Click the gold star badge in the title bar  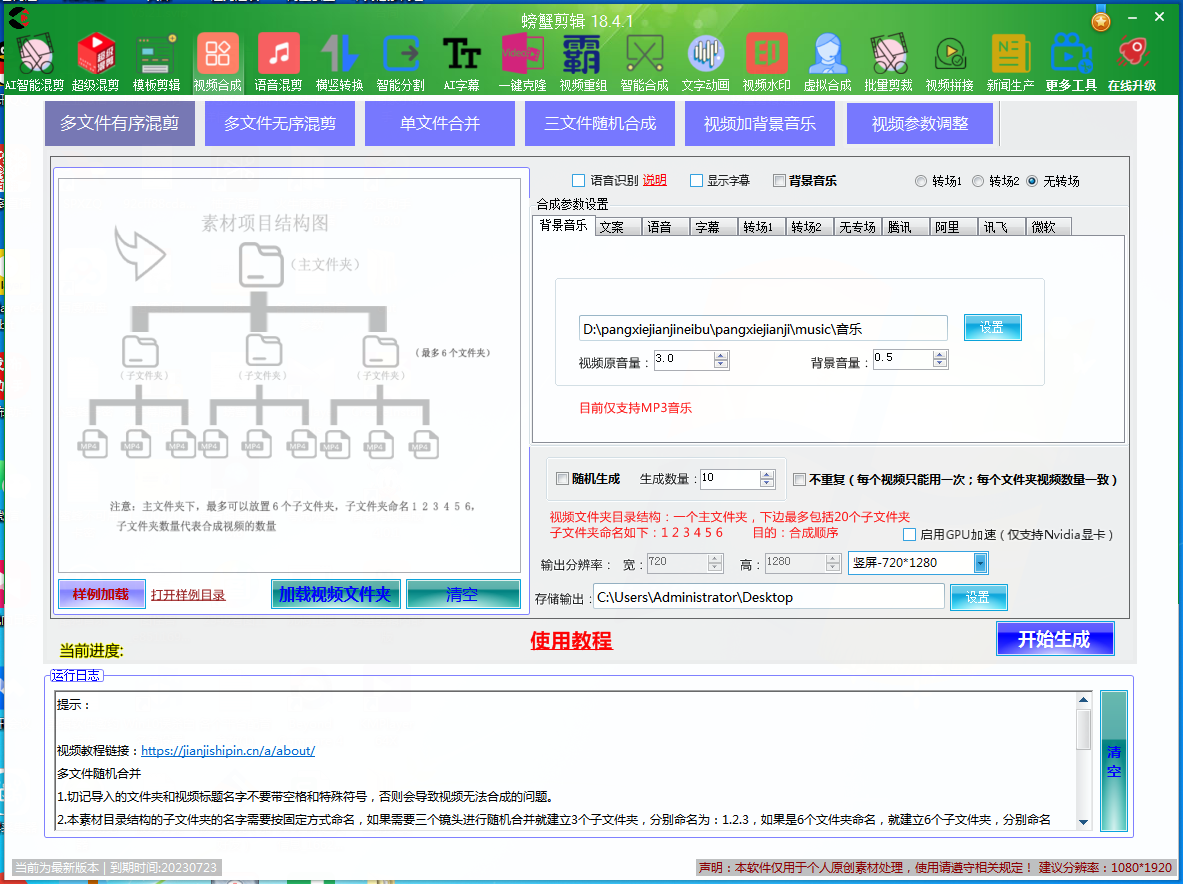coord(1101,21)
